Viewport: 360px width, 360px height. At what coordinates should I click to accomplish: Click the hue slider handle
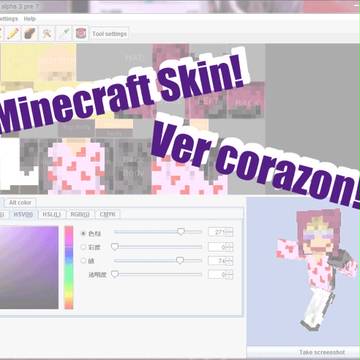[181, 232]
